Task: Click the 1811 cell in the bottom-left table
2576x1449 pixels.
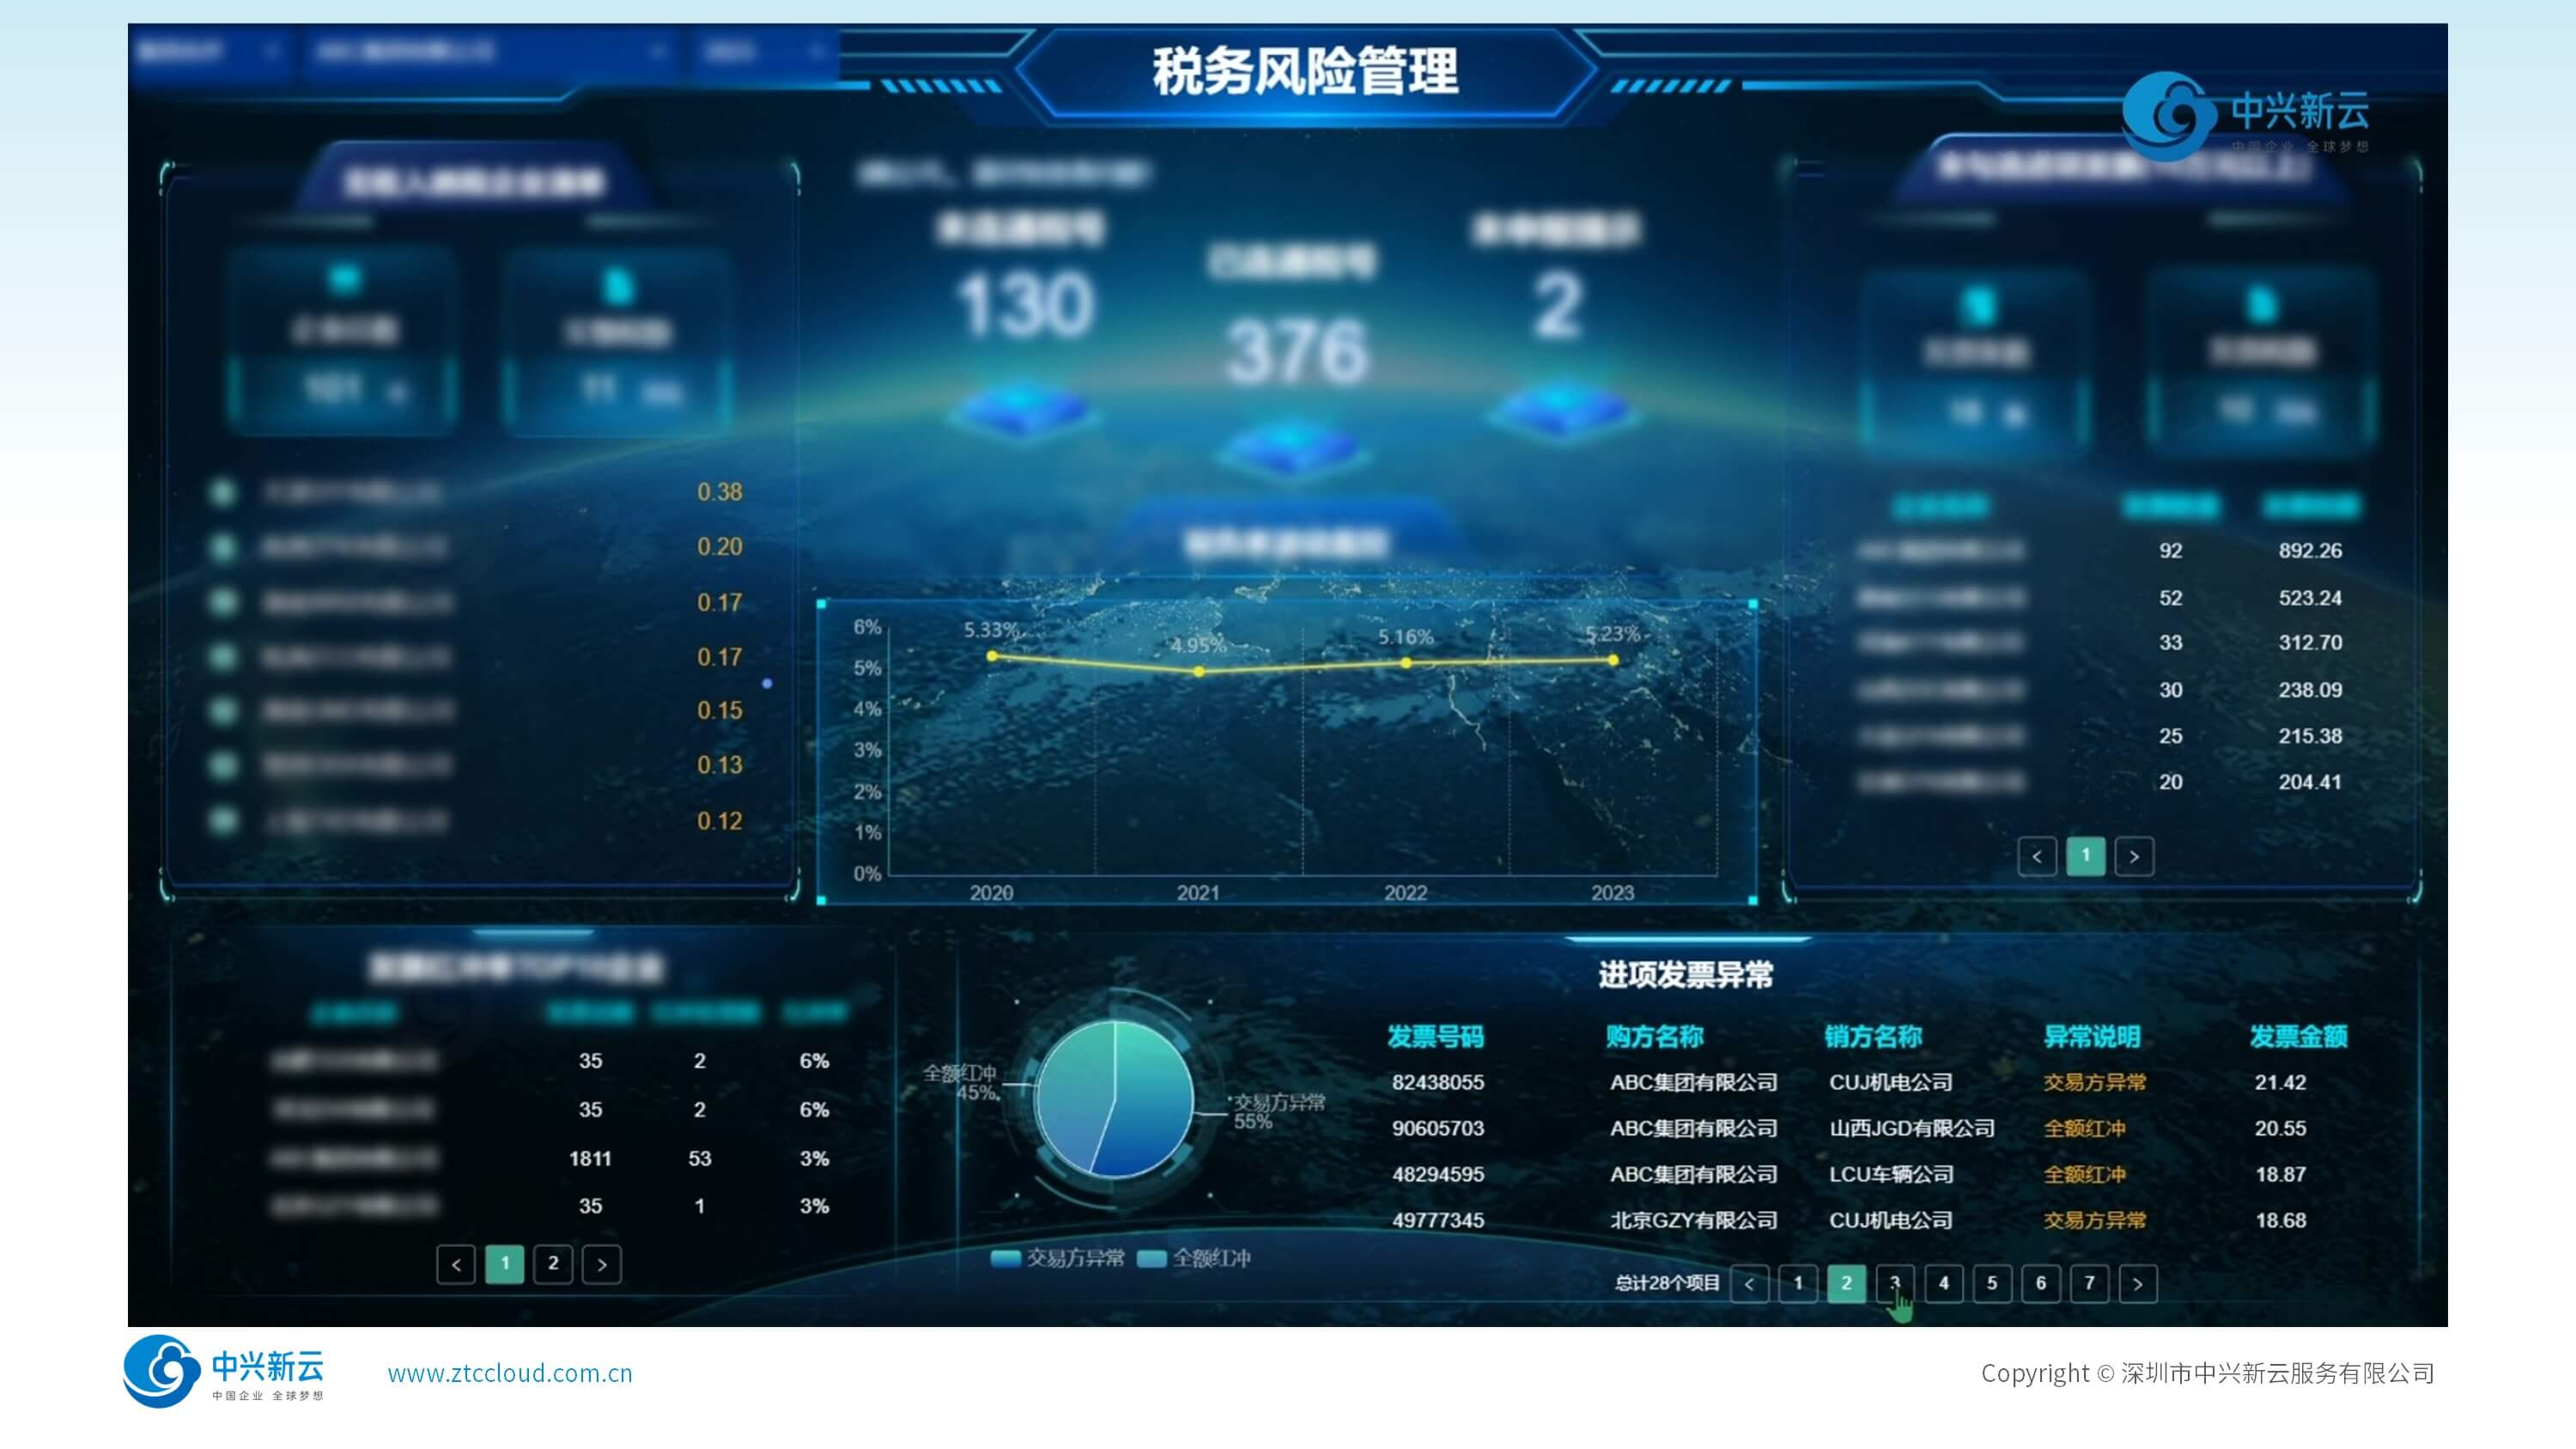Action: [590, 1158]
